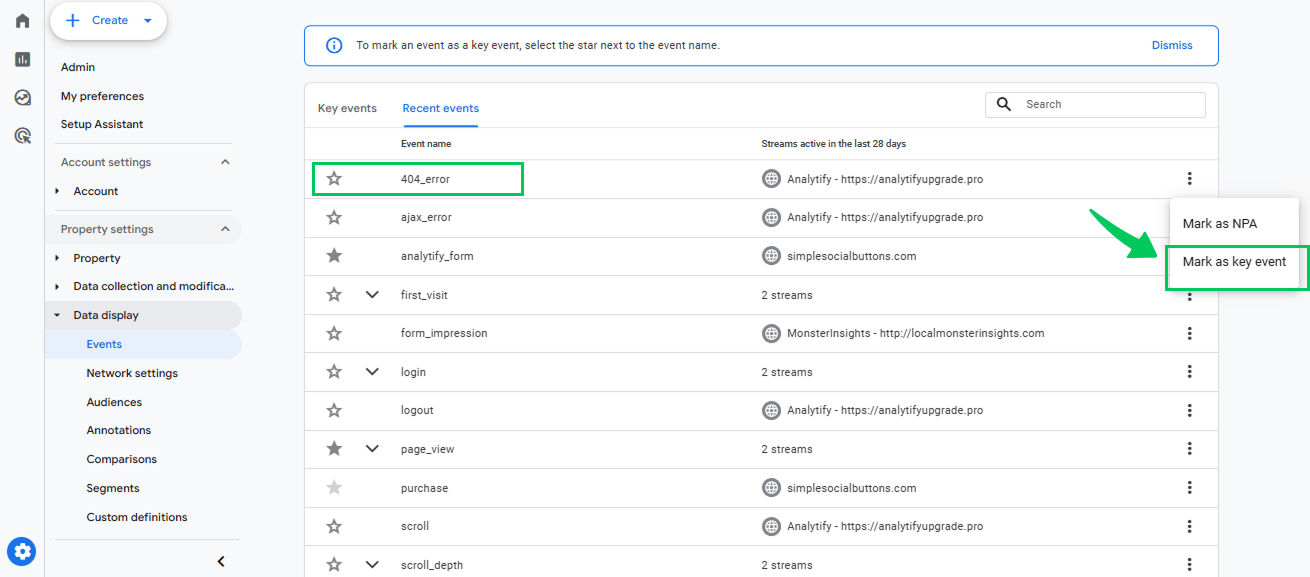This screenshot has height=577, width=1310.
Task: Open three-dot menu for 404_error row
Action: point(1189,179)
